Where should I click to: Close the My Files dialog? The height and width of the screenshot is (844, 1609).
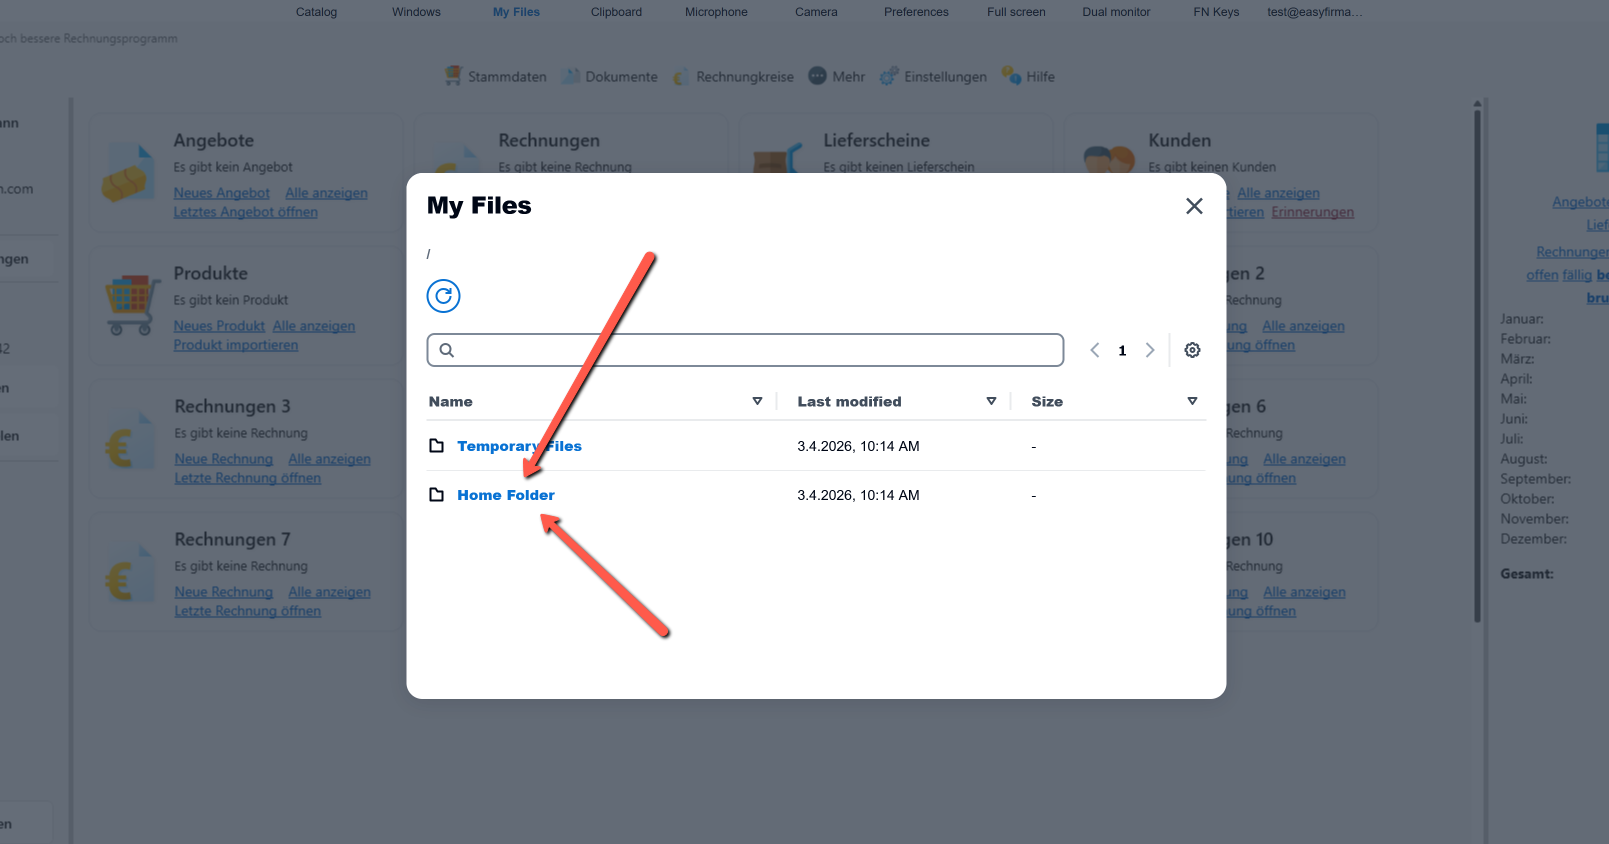click(1194, 206)
